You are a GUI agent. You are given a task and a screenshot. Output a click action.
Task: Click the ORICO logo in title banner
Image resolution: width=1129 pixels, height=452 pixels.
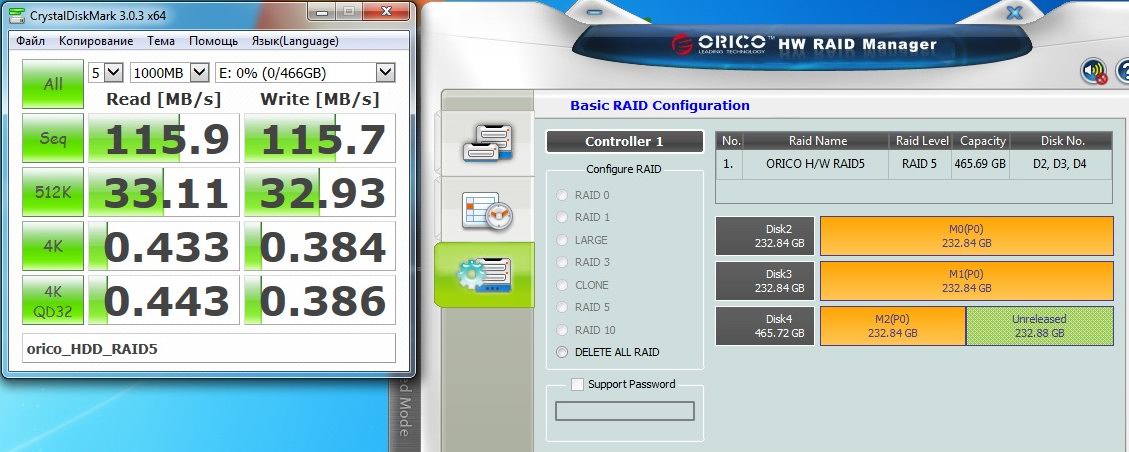click(720, 44)
